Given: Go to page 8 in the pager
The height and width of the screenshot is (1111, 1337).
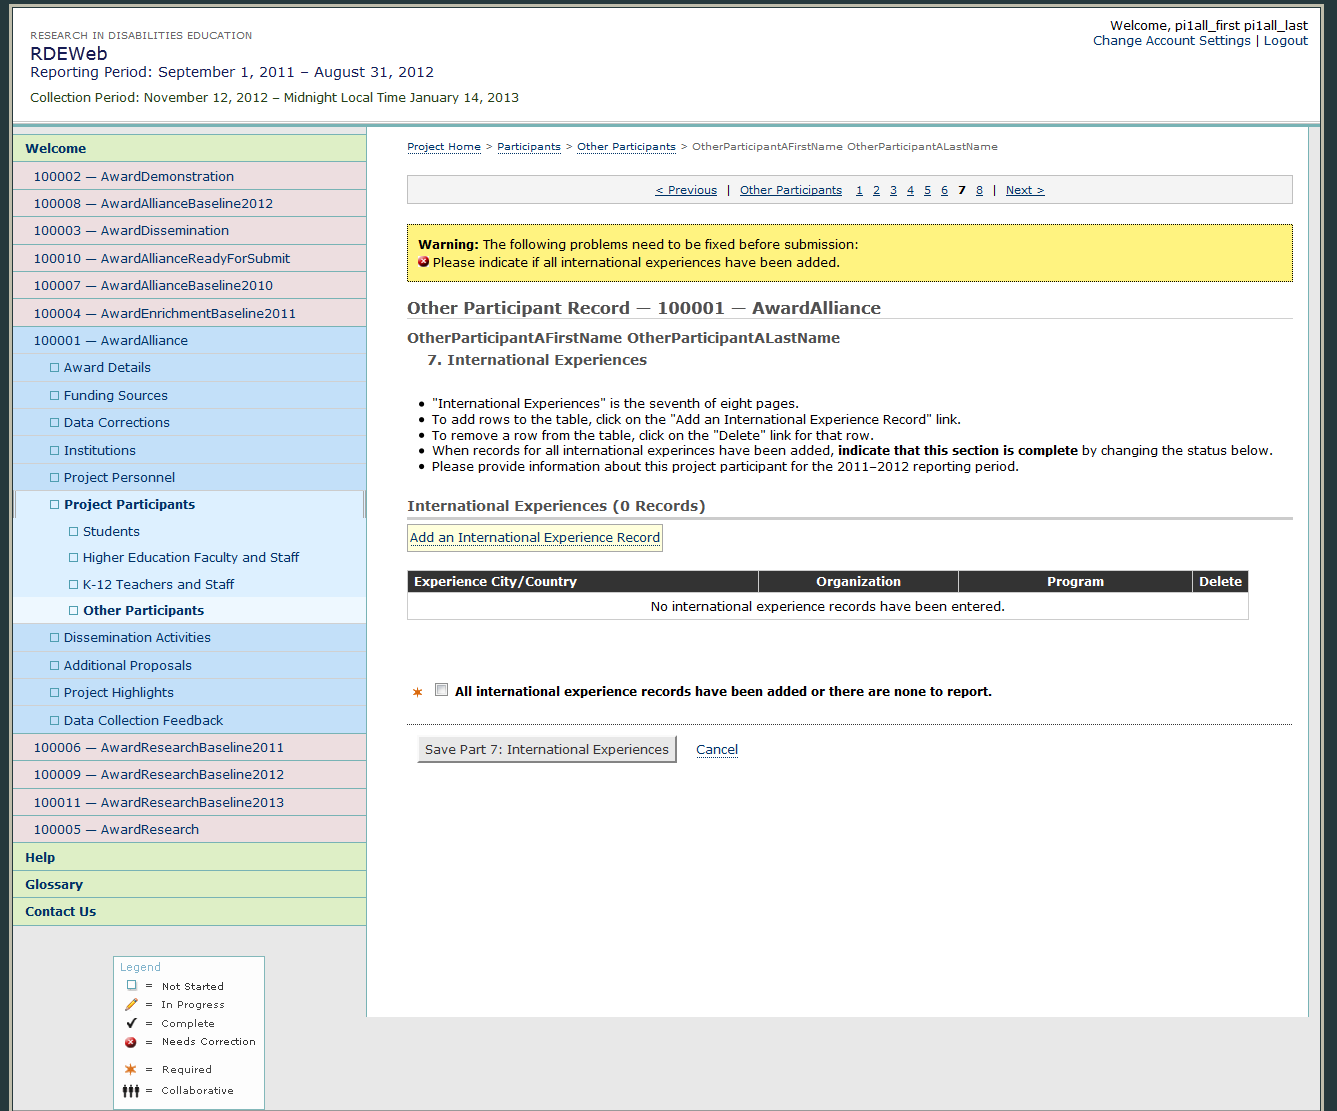Looking at the screenshot, I should coord(979,190).
